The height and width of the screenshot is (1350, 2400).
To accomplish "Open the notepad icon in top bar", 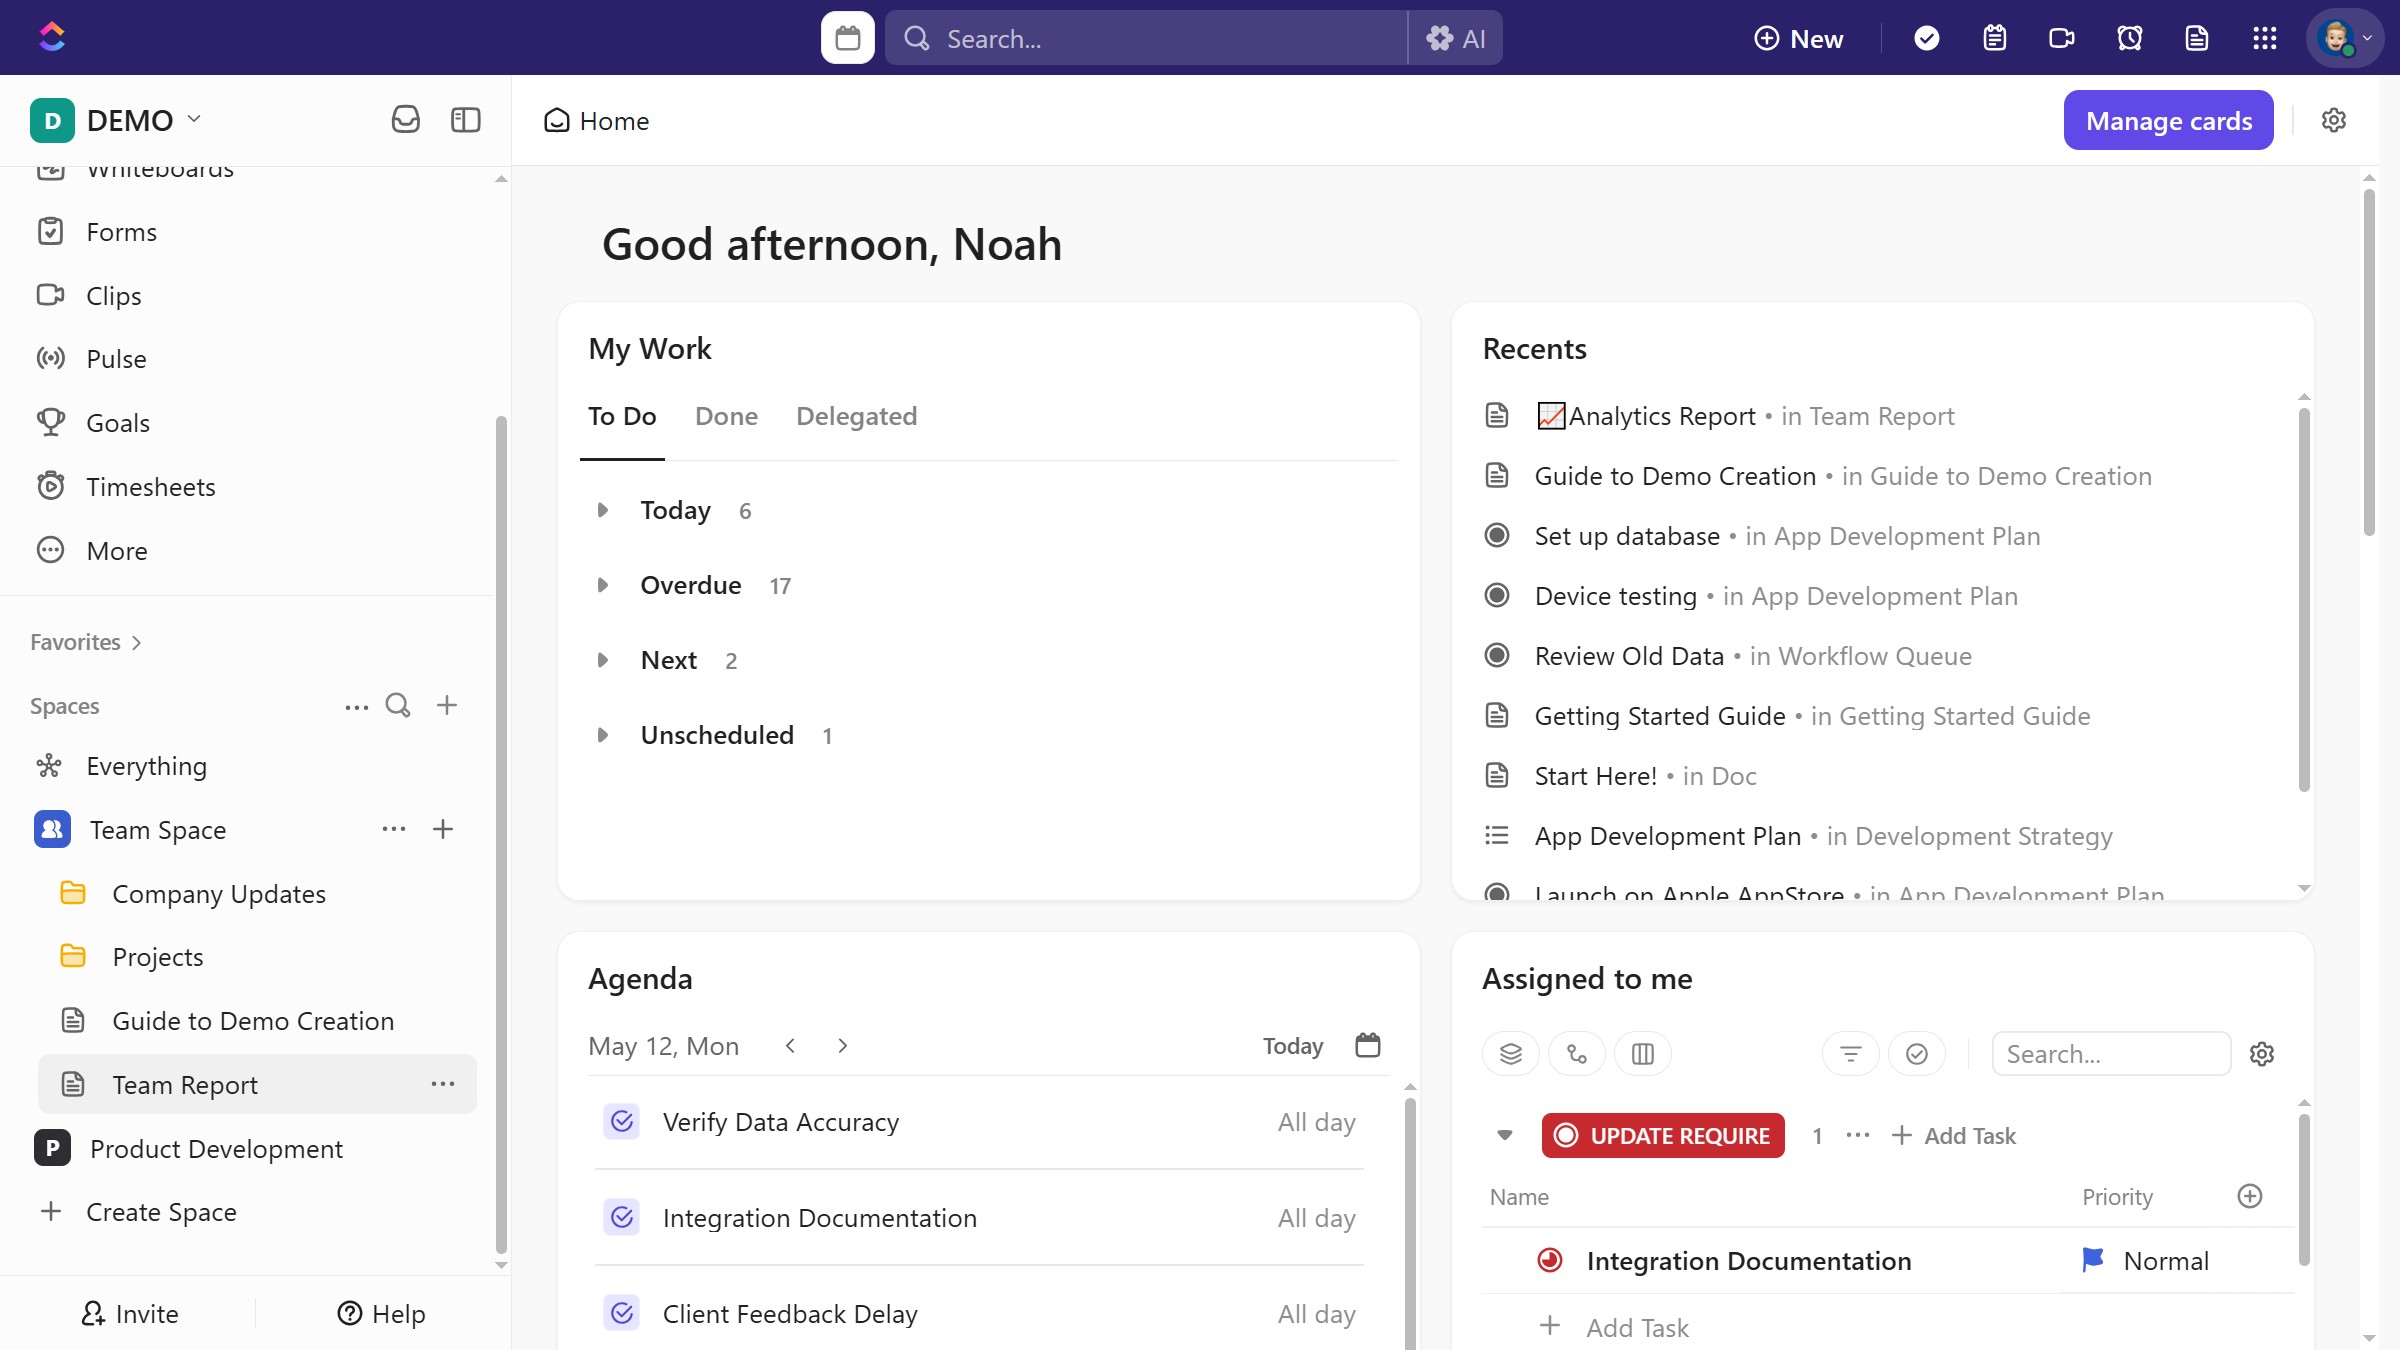I will tap(1994, 38).
